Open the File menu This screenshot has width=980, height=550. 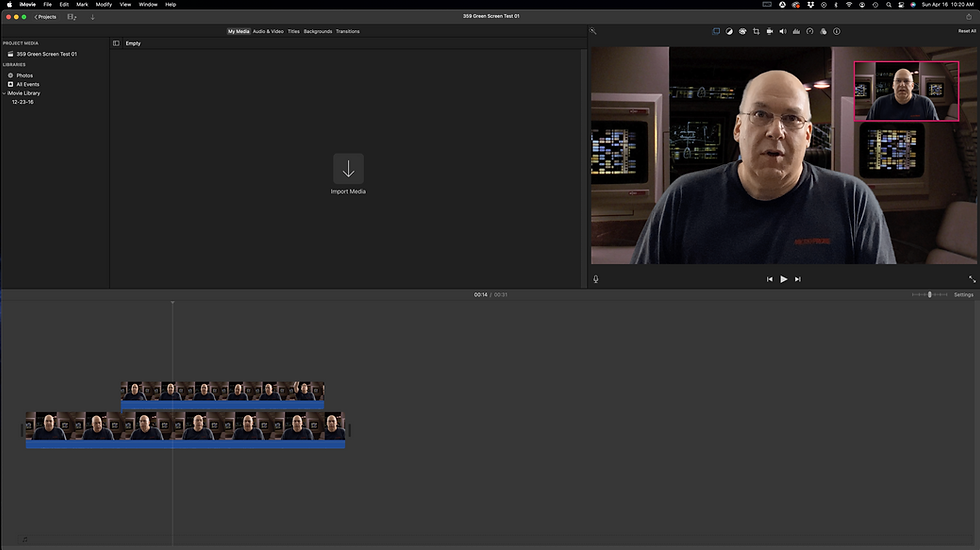(48, 4)
